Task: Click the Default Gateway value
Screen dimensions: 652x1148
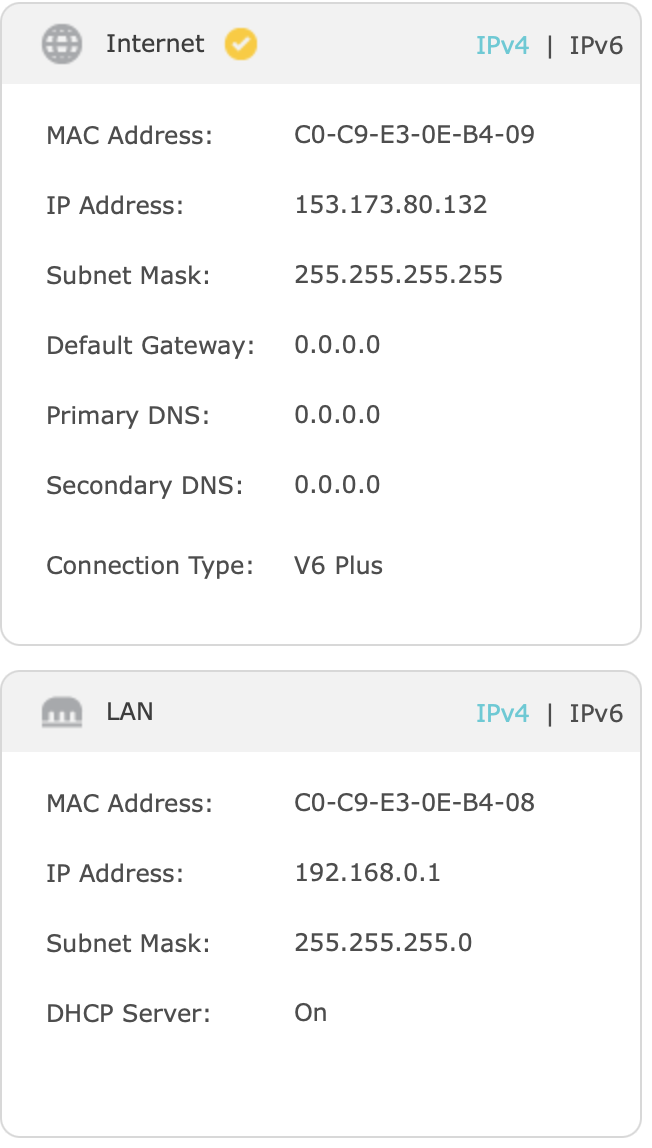Action: (x=337, y=345)
